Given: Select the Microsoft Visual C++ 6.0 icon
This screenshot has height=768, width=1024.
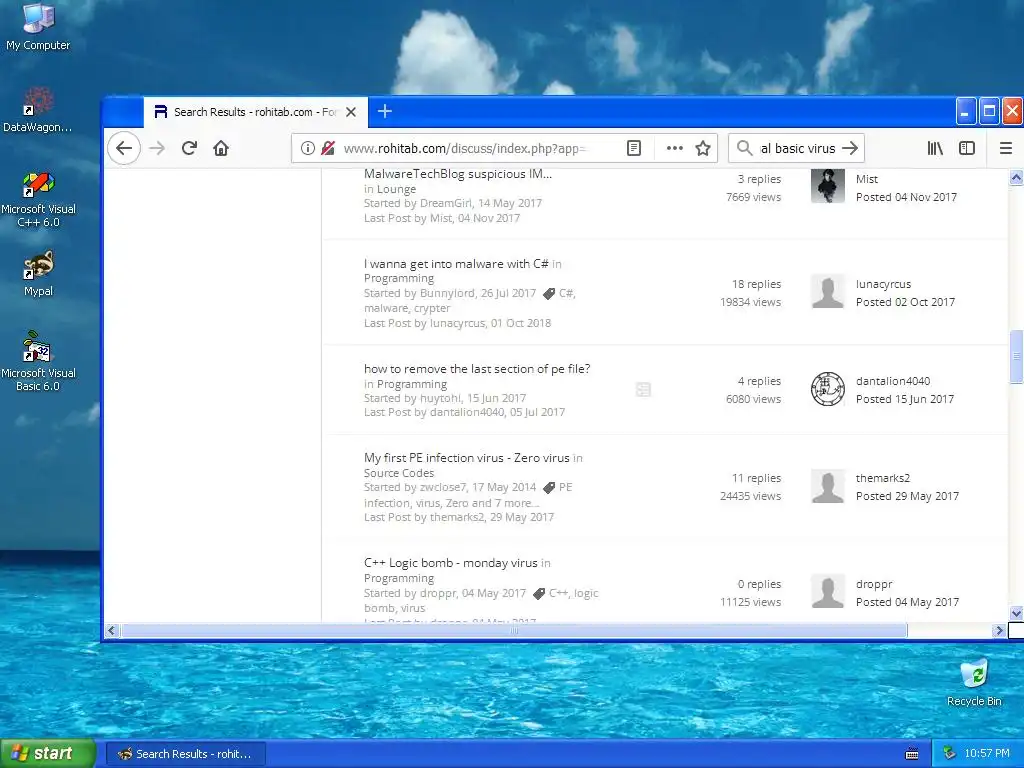Looking at the screenshot, I should 38,200.
